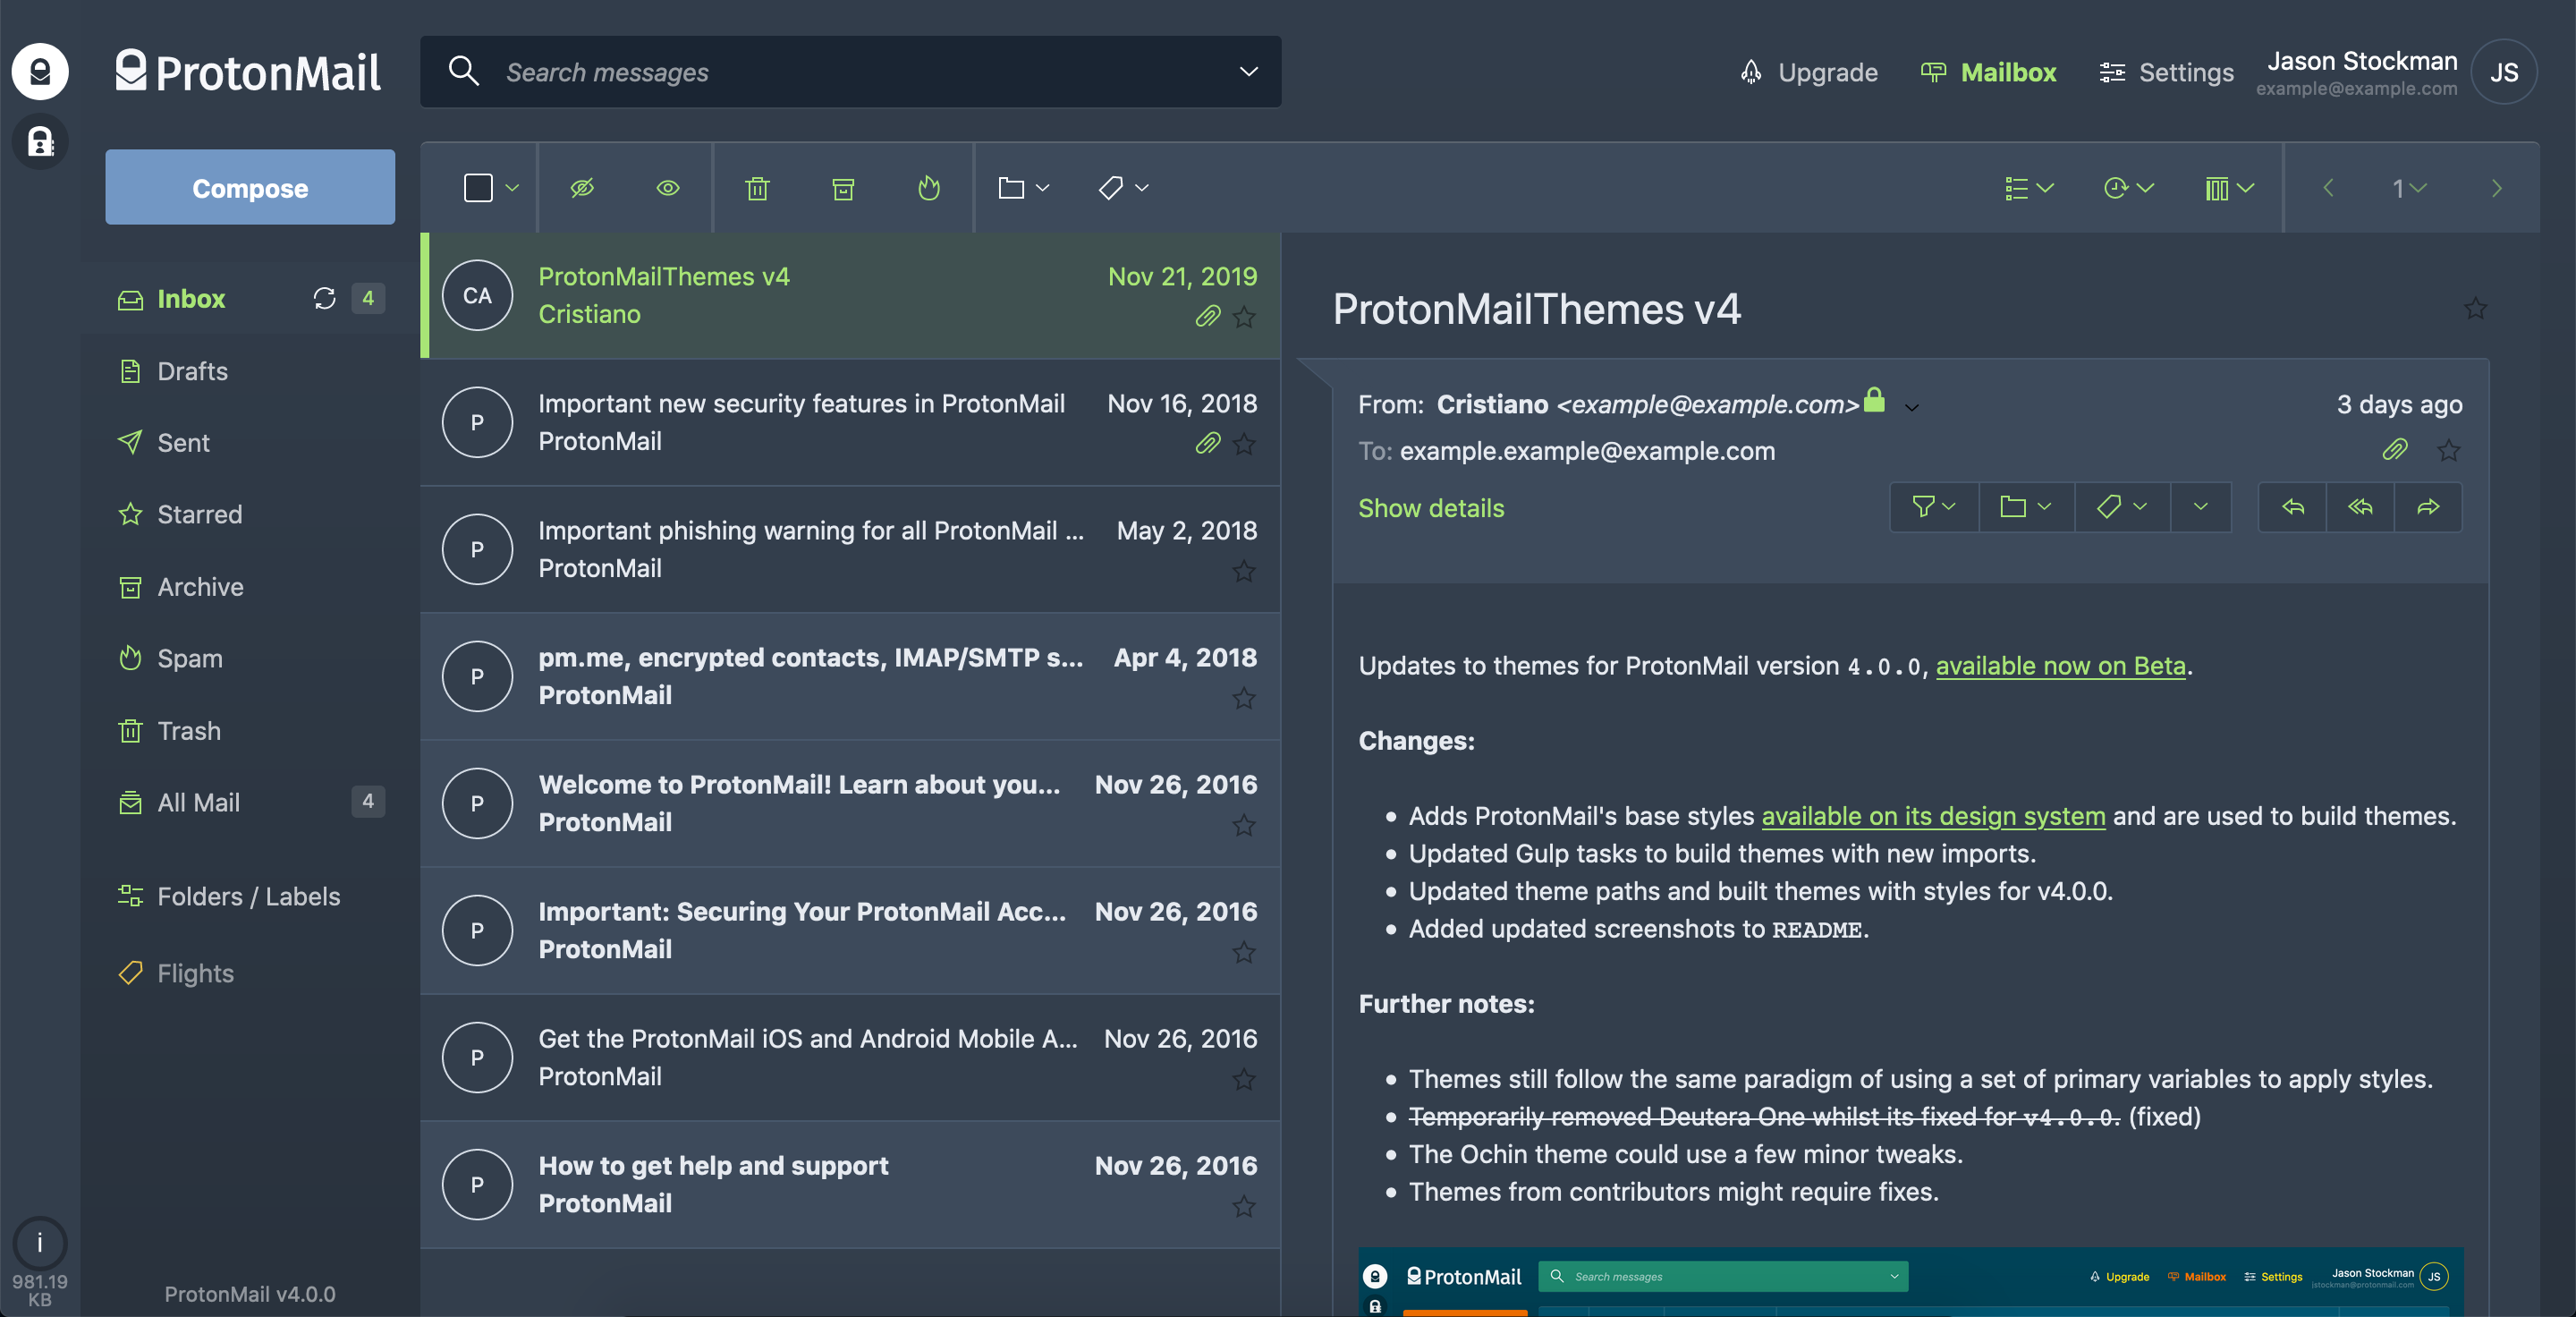Click the trash icon in the toolbar

pyautogui.click(x=757, y=188)
